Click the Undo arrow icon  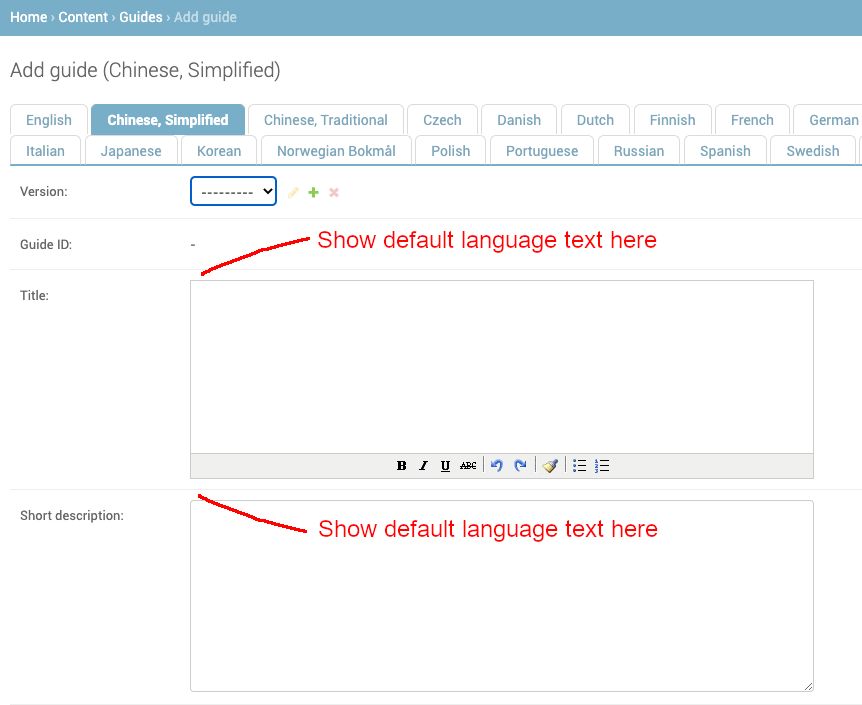pos(496,466)
